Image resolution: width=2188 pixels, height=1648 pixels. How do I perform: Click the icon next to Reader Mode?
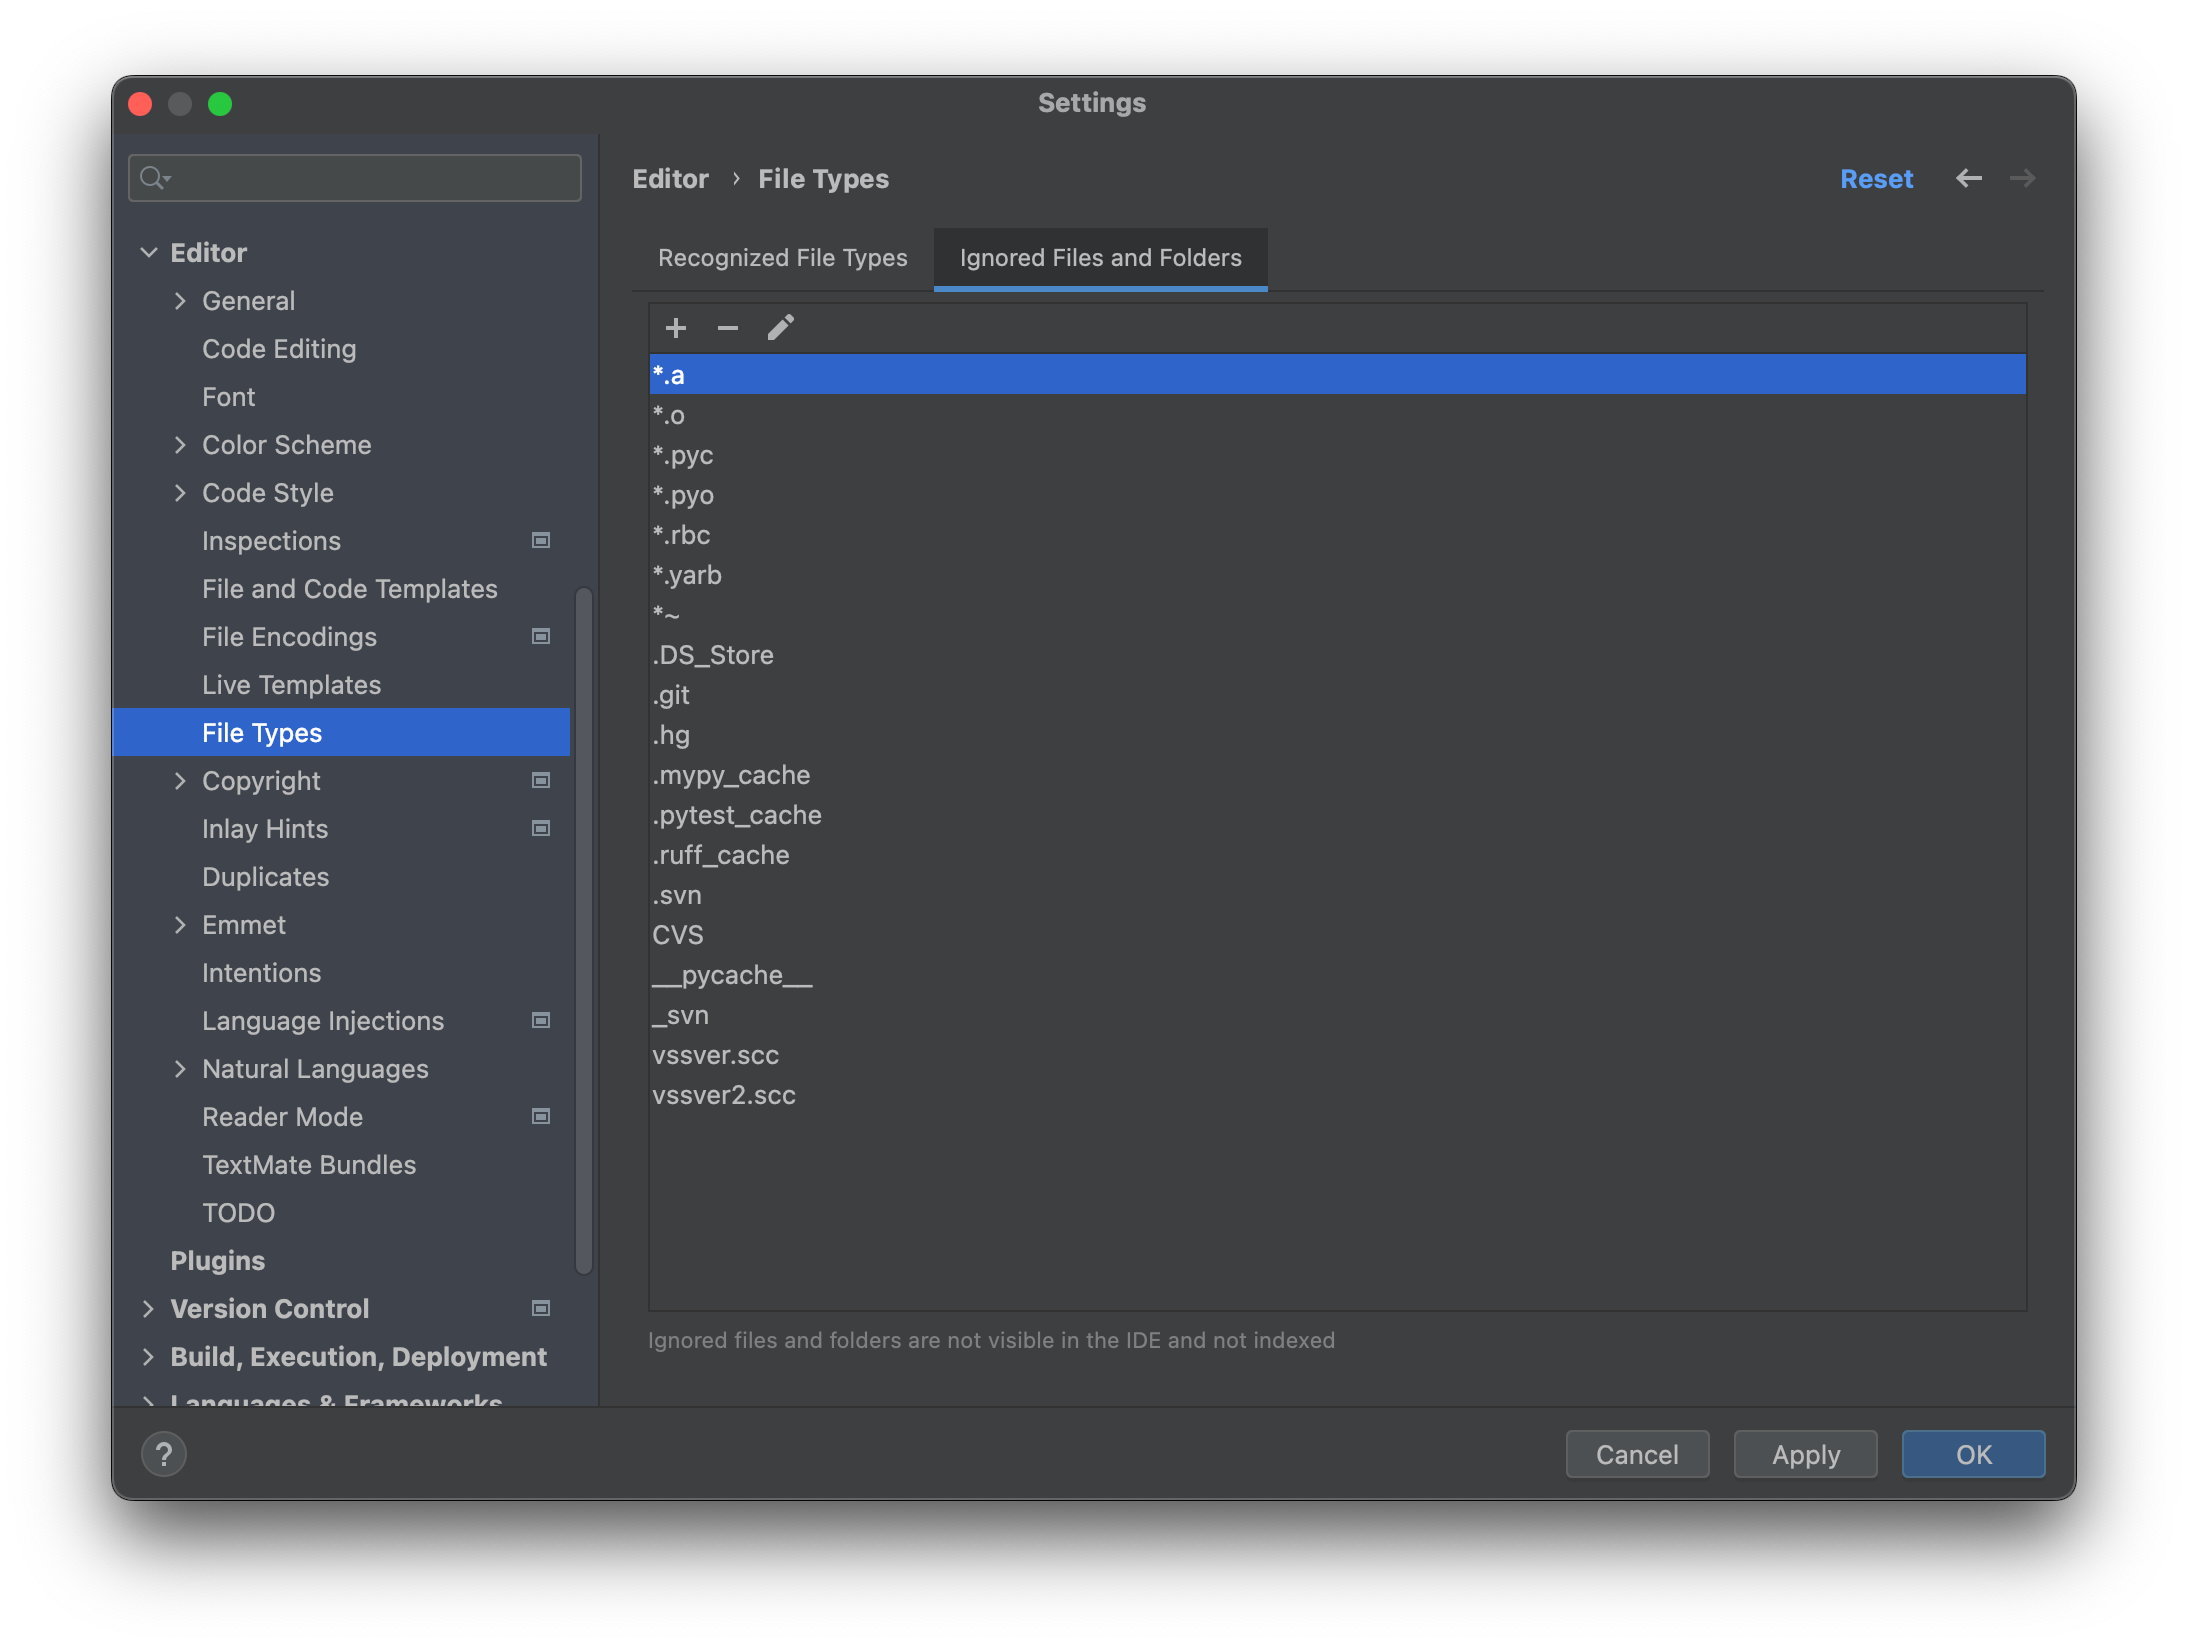pyautogui.click(x=540, y=1116)
